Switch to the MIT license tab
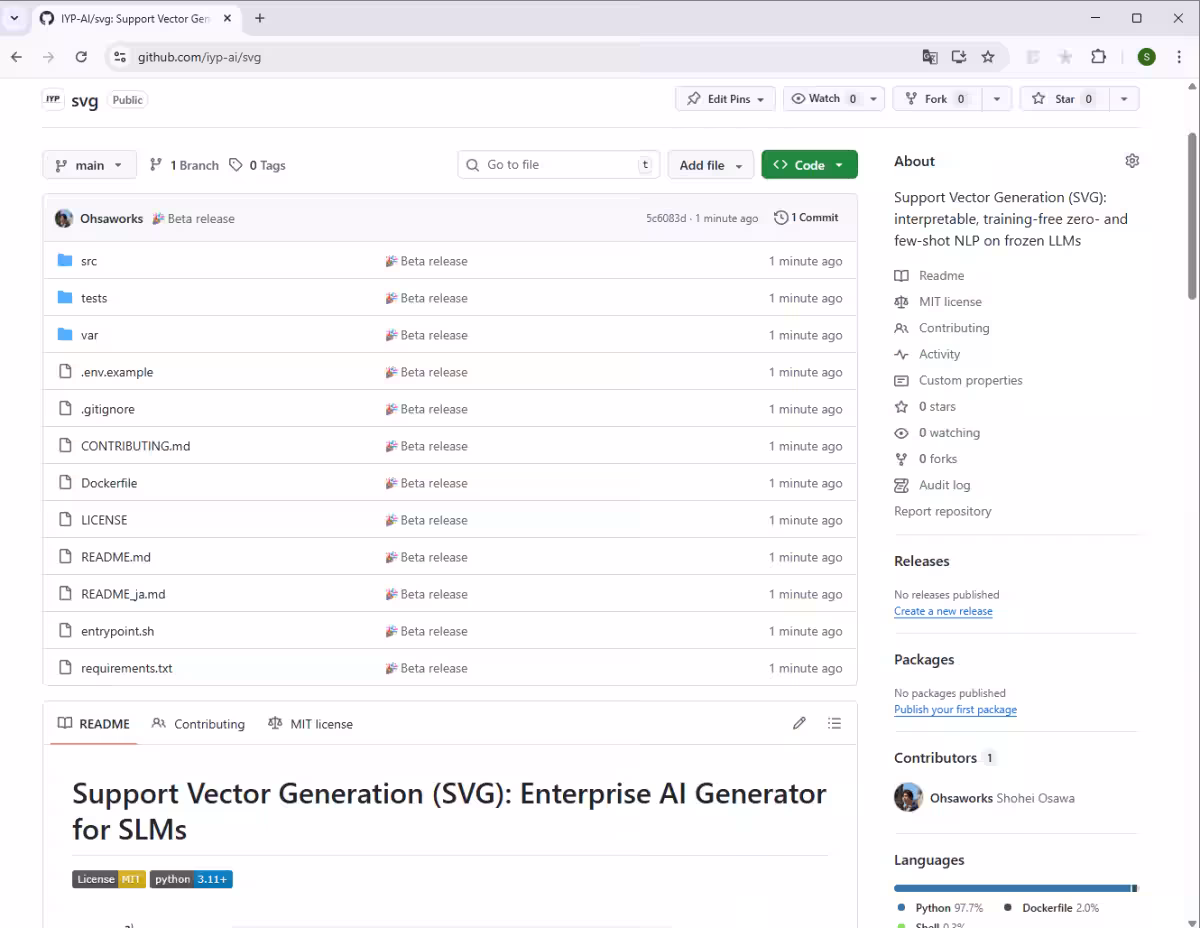 [311, 724]
